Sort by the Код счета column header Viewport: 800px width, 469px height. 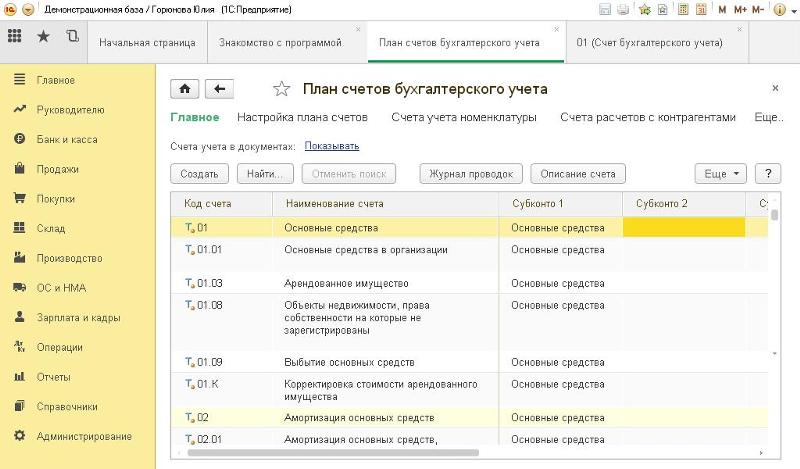[221, 203]
